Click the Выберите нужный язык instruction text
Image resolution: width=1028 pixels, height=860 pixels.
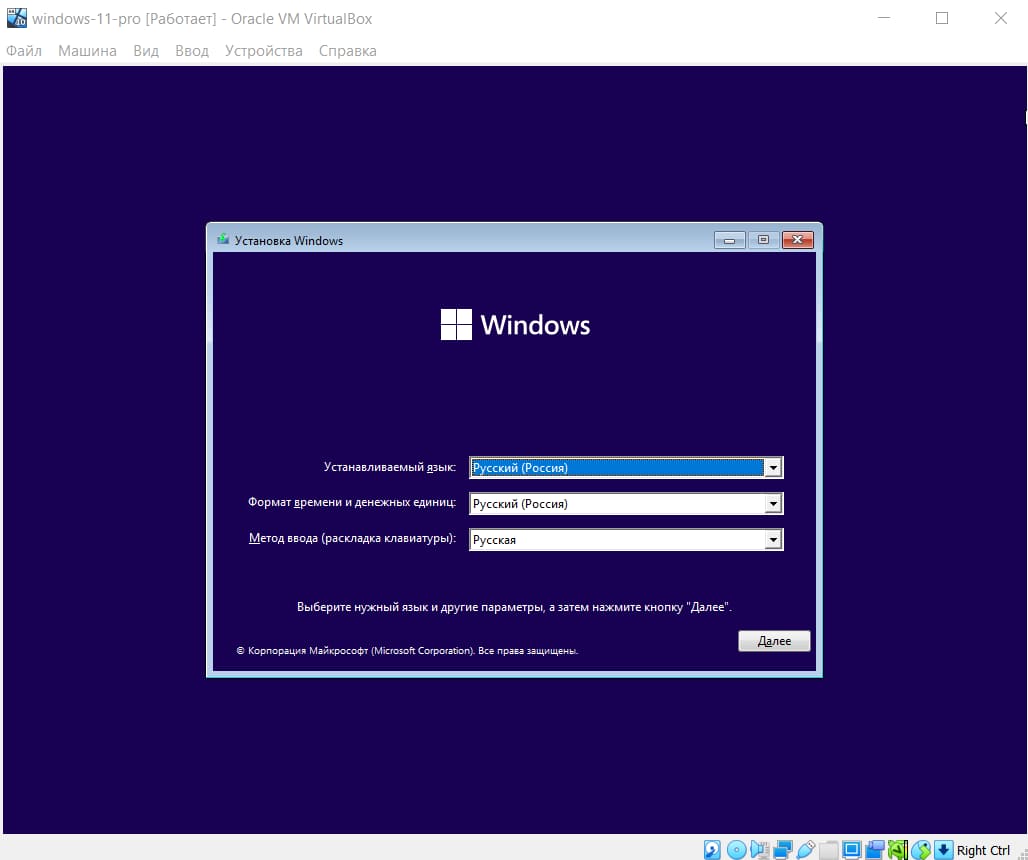pyautogui.click(x=514, y=607)
